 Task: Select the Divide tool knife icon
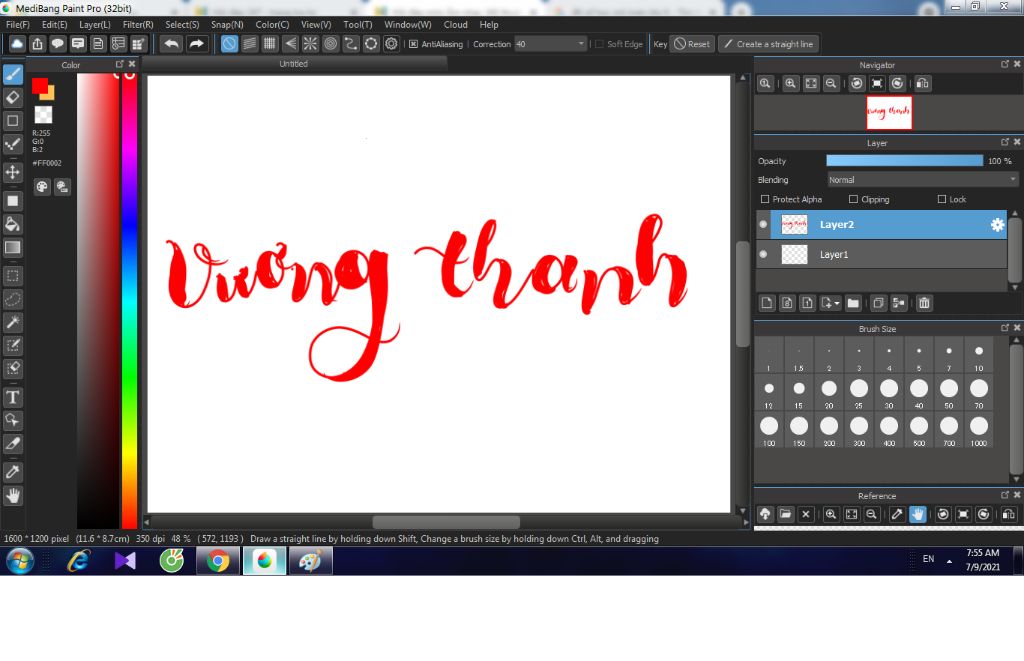point(12,443)
